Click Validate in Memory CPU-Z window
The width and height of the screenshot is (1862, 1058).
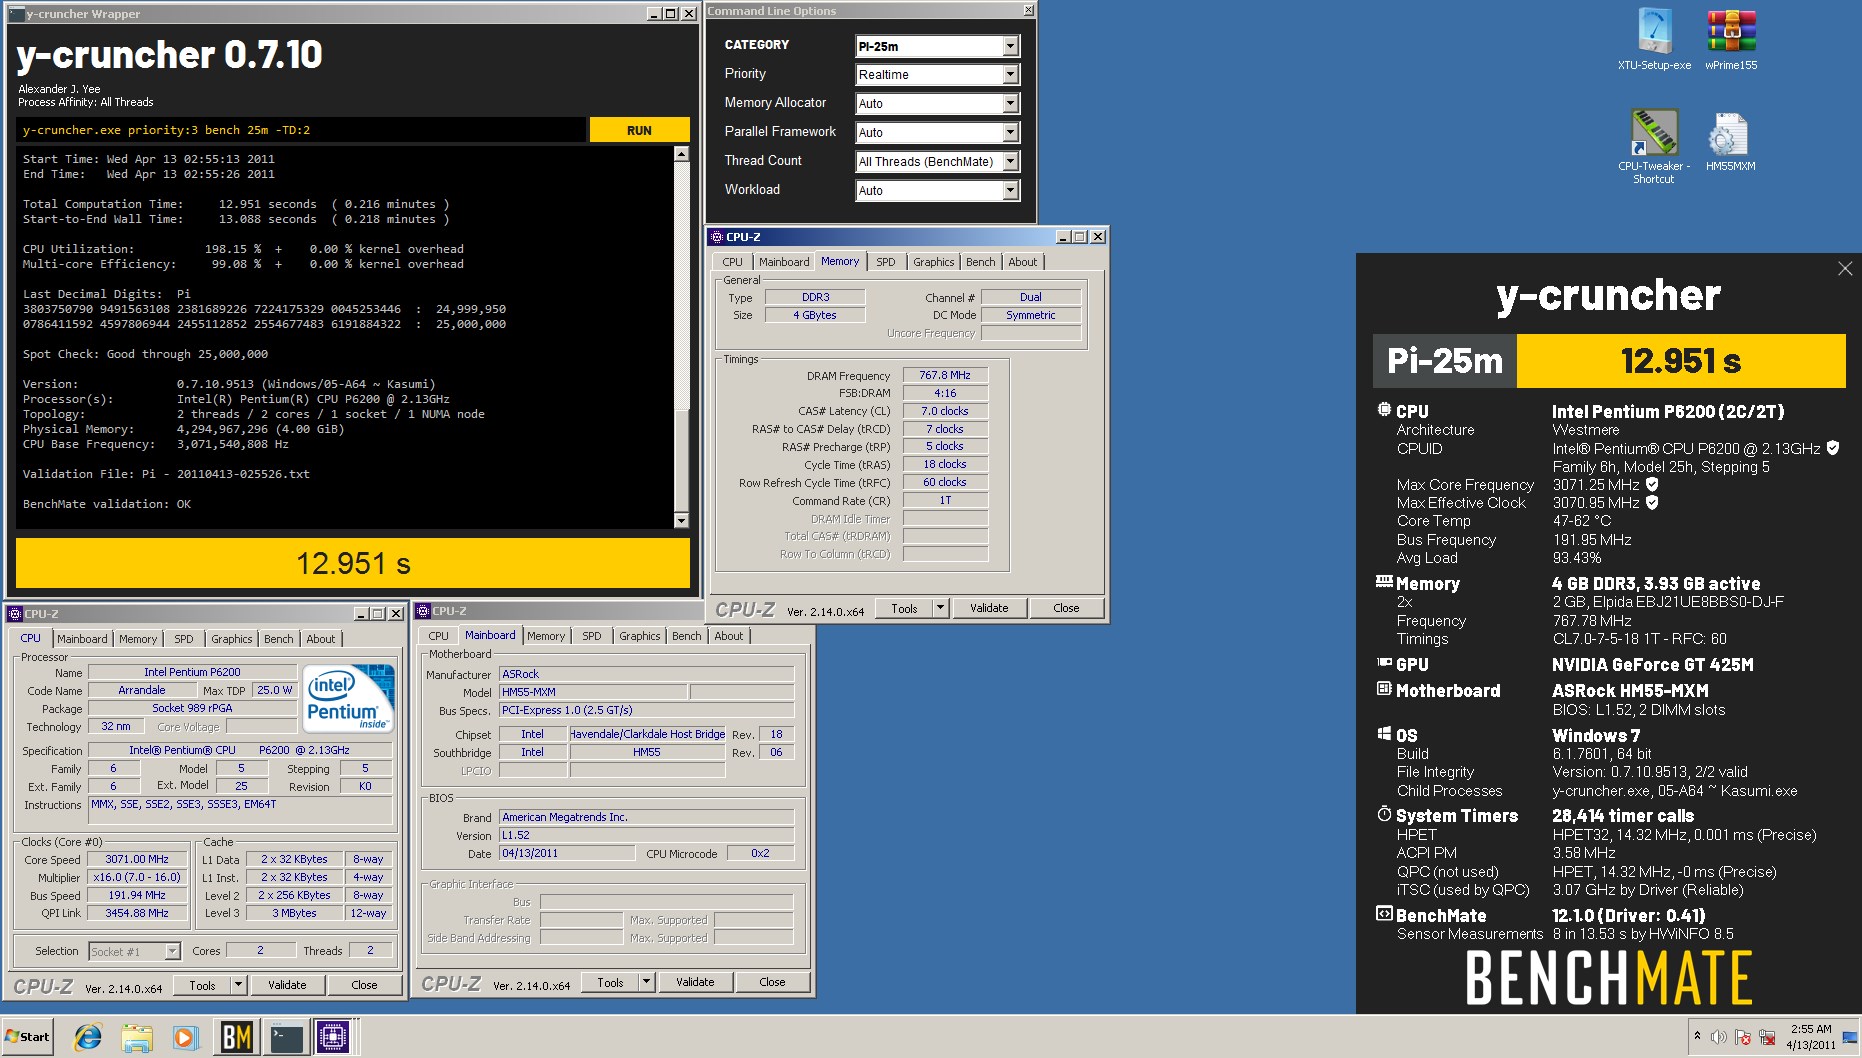point(989,608)
